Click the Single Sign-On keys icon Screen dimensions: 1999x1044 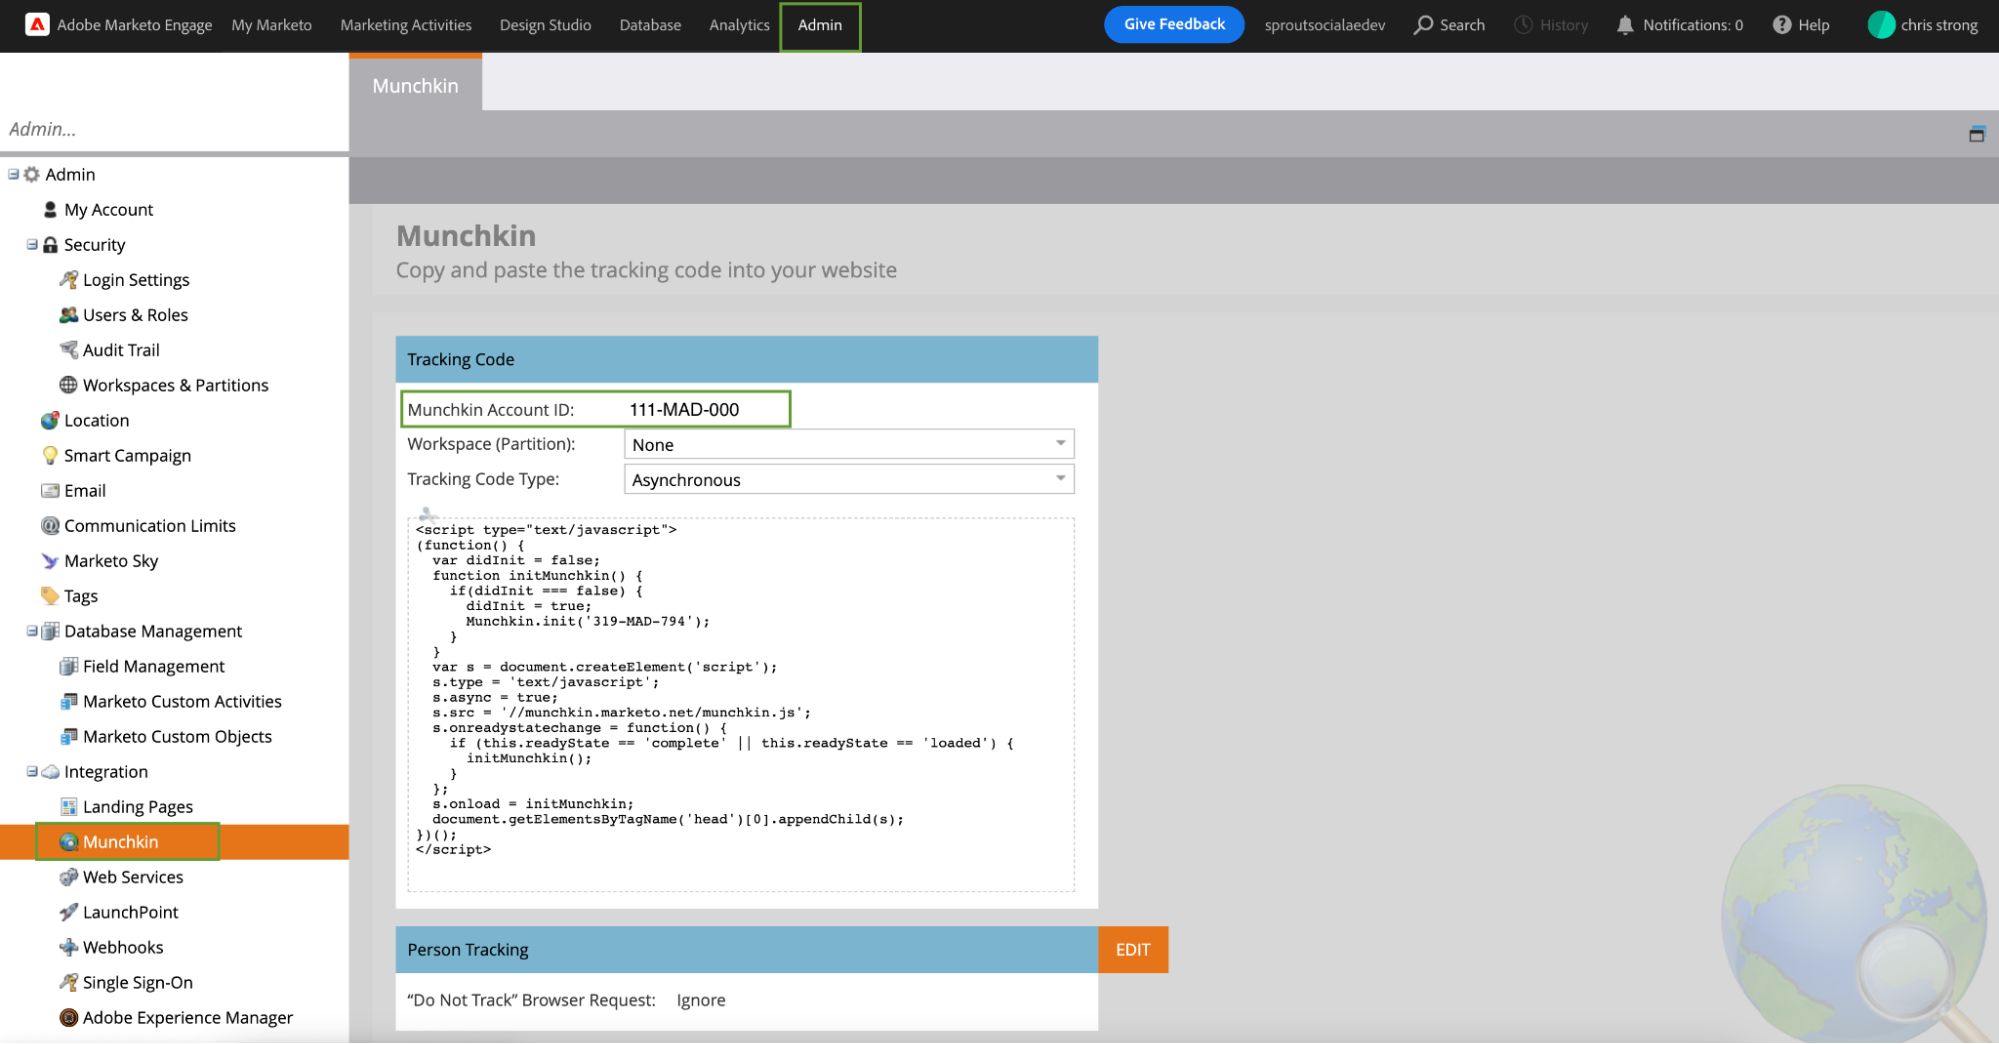[x=68, y=982]
